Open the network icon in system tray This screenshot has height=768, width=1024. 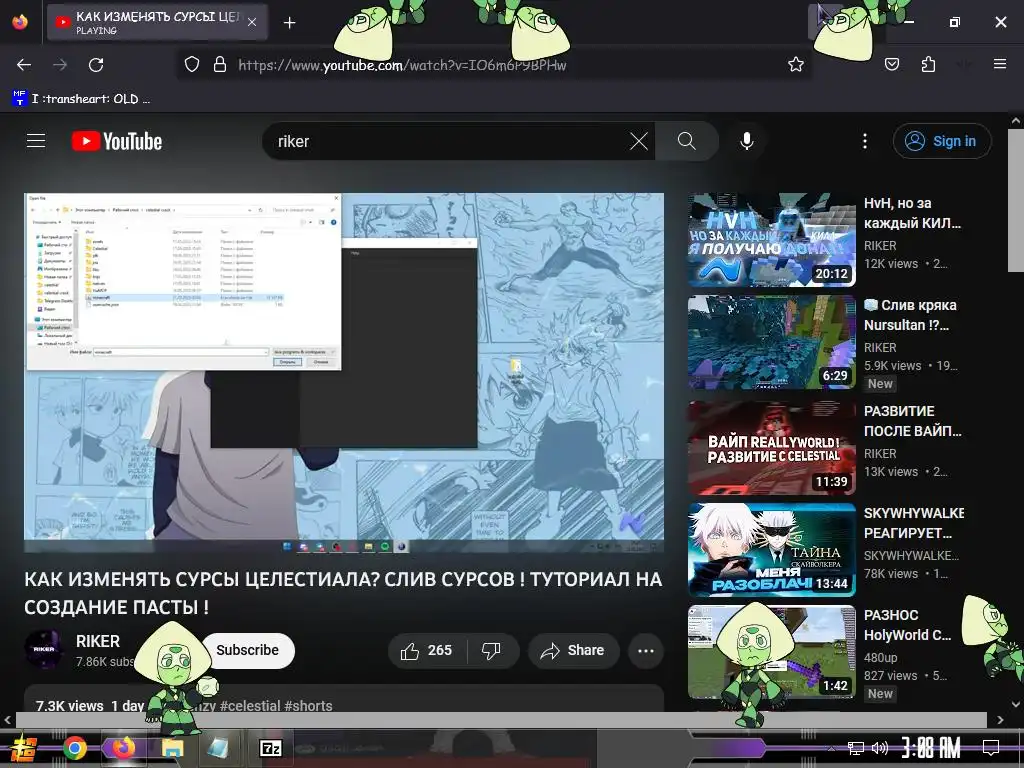(856, 748)
